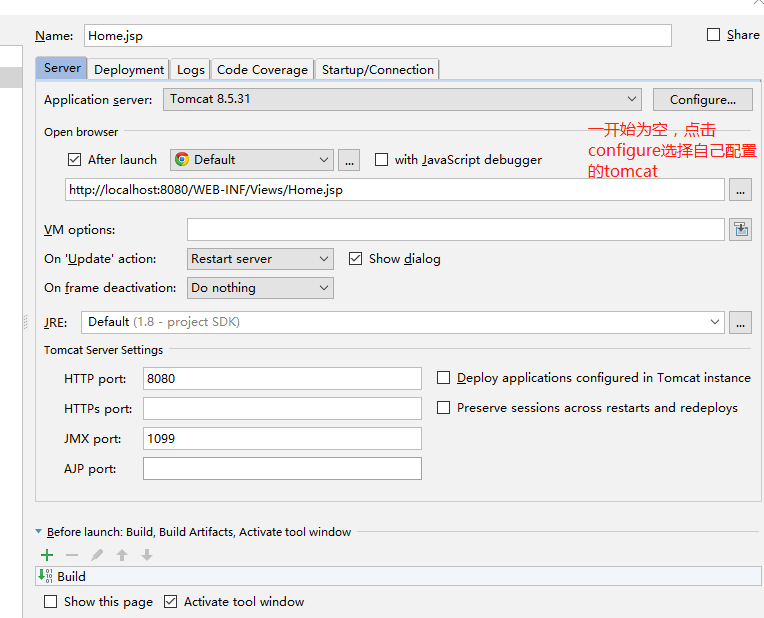Image resolution: width=764 pixels, height=618 pixels.
Task: Switch to the Deployment tab
Action: [x=129, y=70]
